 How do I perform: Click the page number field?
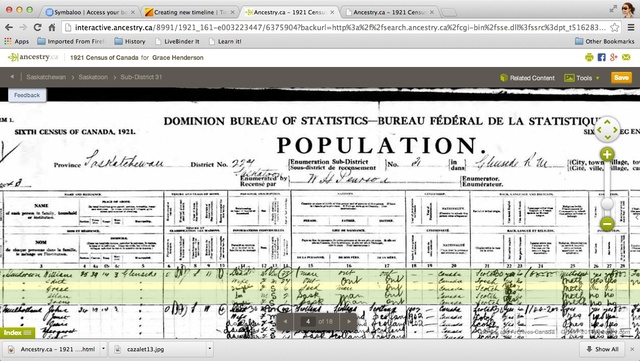[308, 321]
